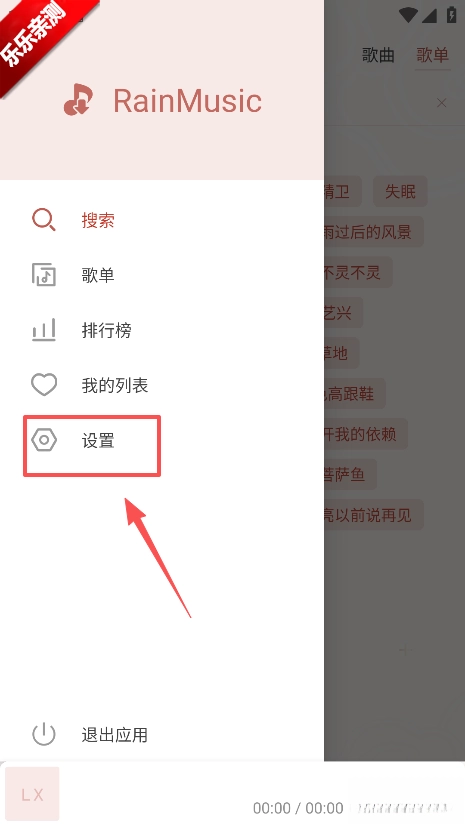Switch to the 歌单 tab at top
Viewport: 465px width, 826px height.
[x=432, y=55]
